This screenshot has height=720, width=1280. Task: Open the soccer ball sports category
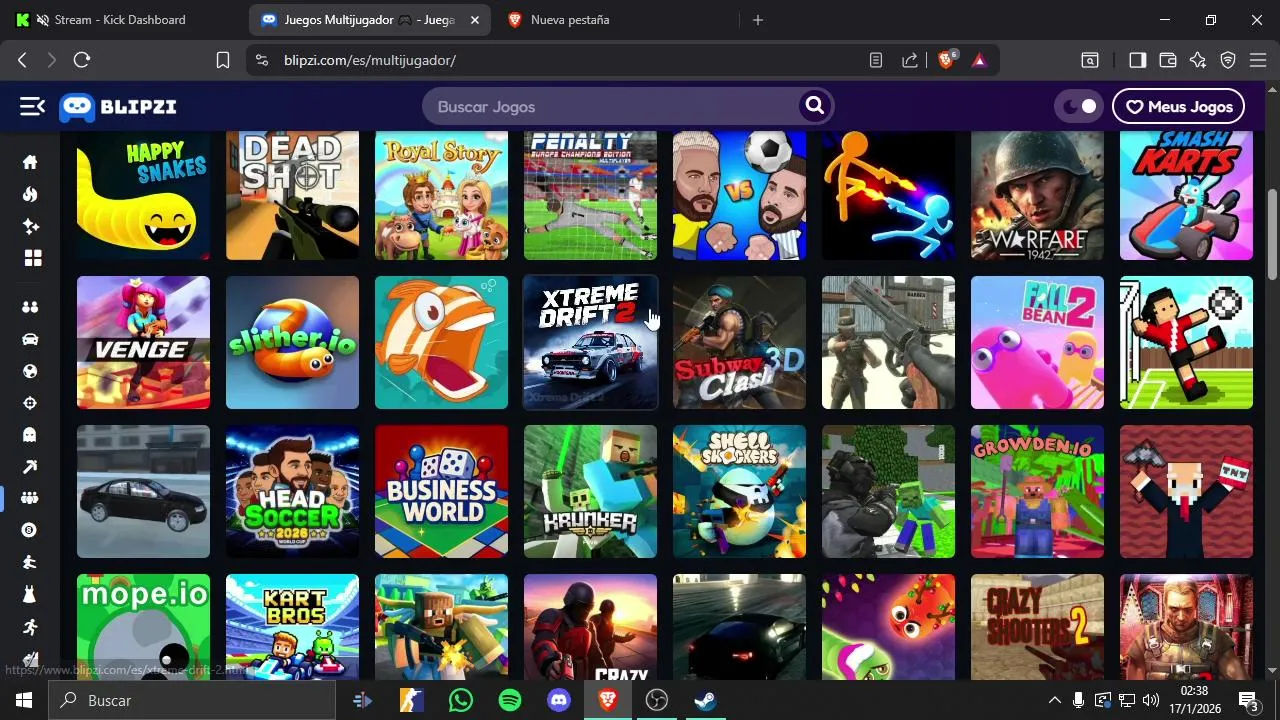(x=30, y=371)
